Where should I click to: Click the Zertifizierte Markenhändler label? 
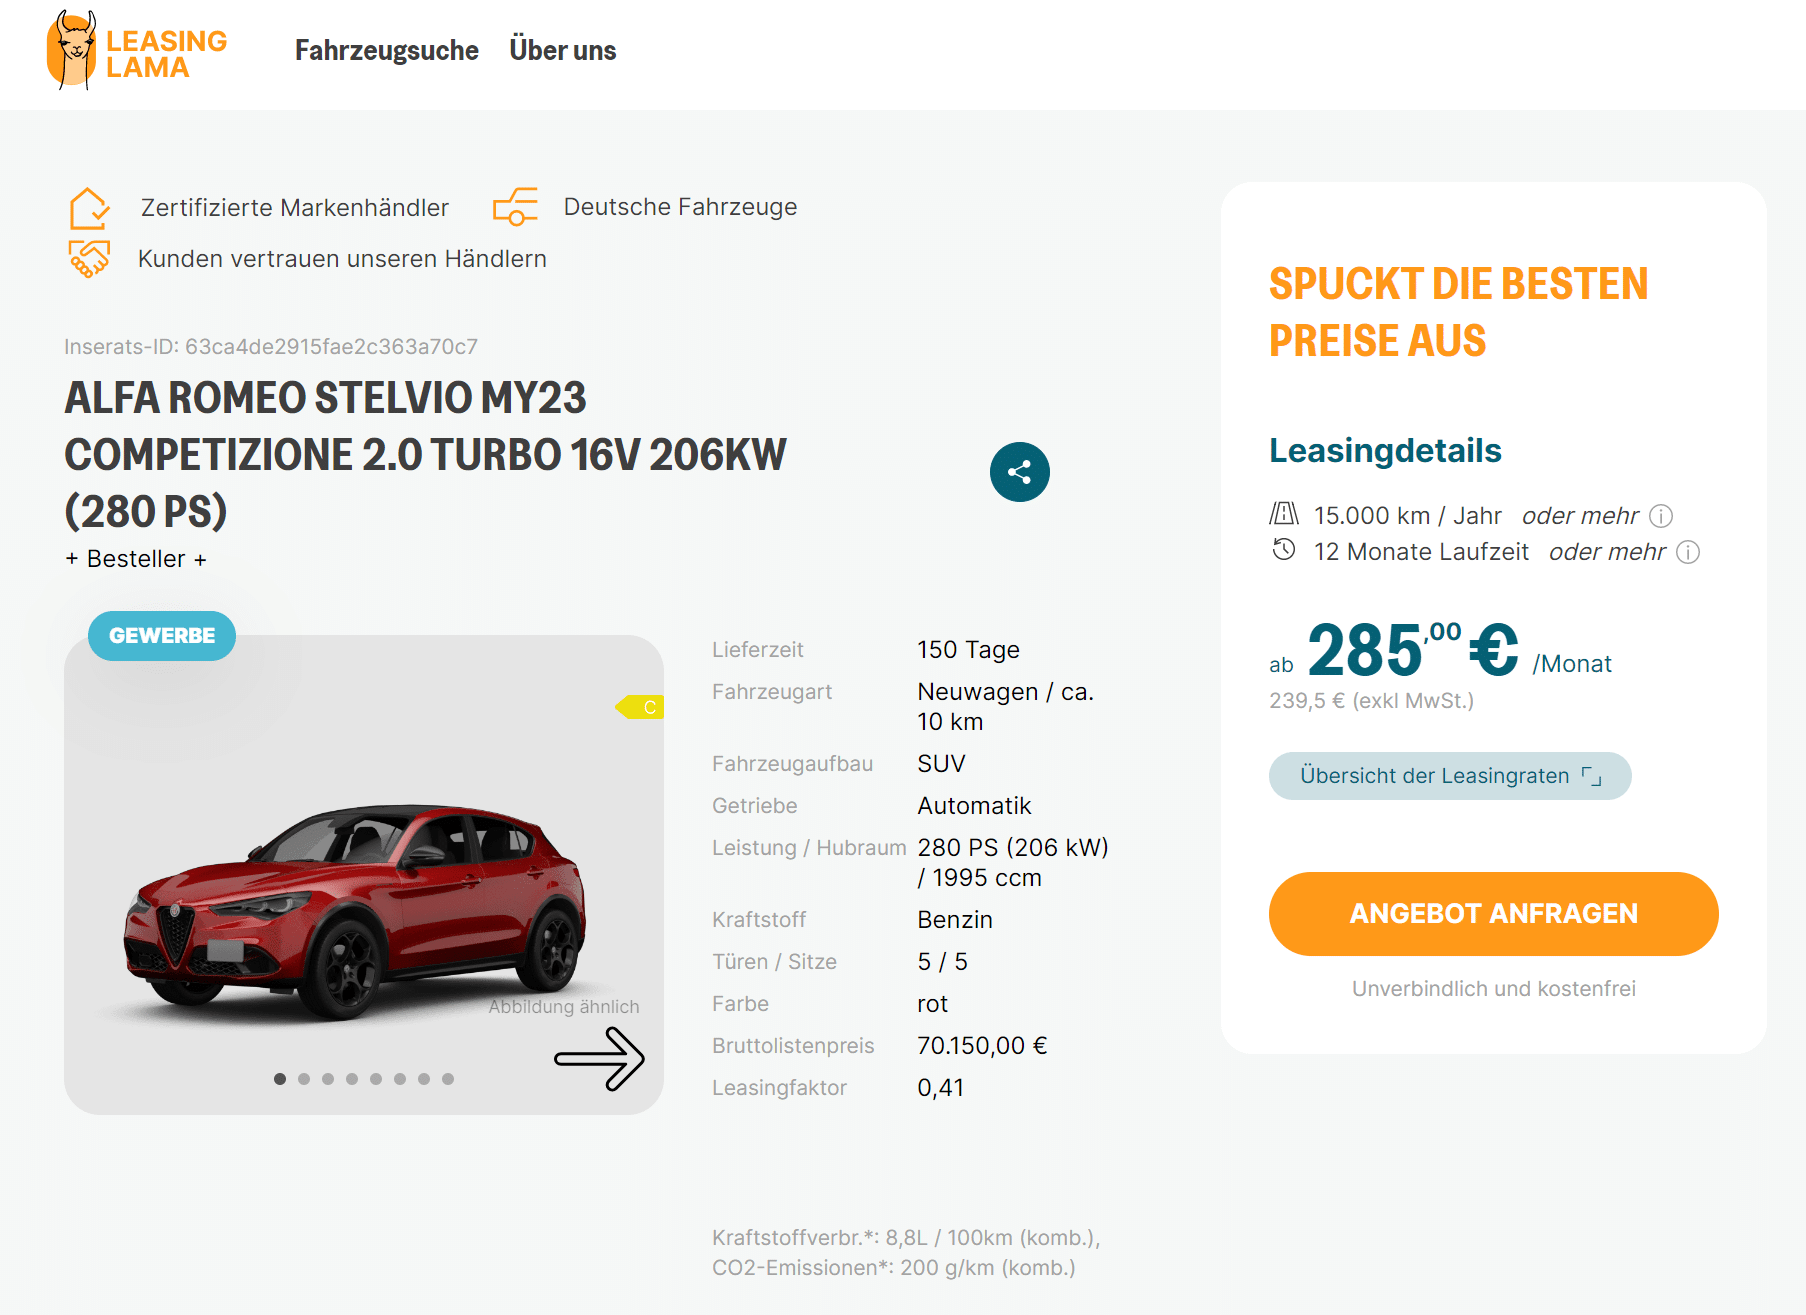pos(295,208)
